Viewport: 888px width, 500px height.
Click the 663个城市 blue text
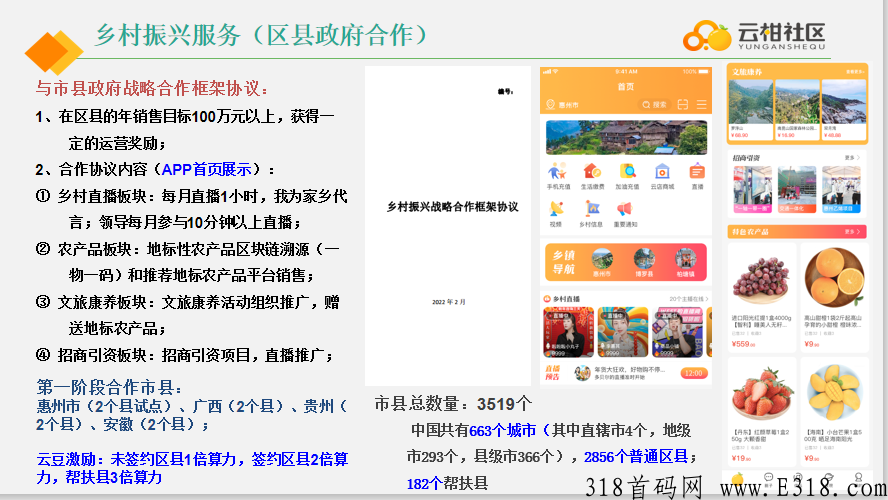[x=502, y=430]
